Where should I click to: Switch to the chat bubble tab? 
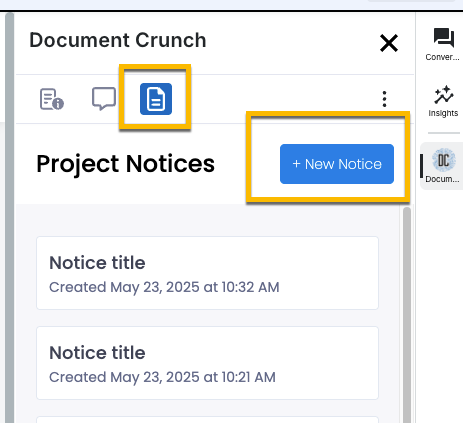[104, 99]
